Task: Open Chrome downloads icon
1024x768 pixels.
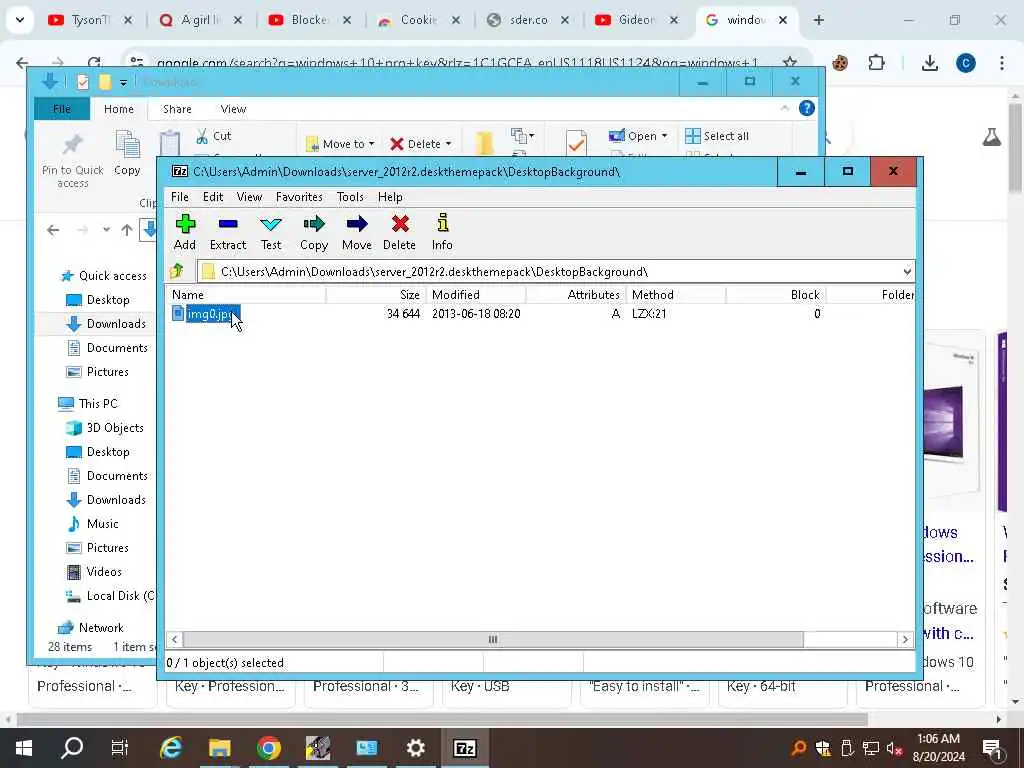Action: pos(929,63)
